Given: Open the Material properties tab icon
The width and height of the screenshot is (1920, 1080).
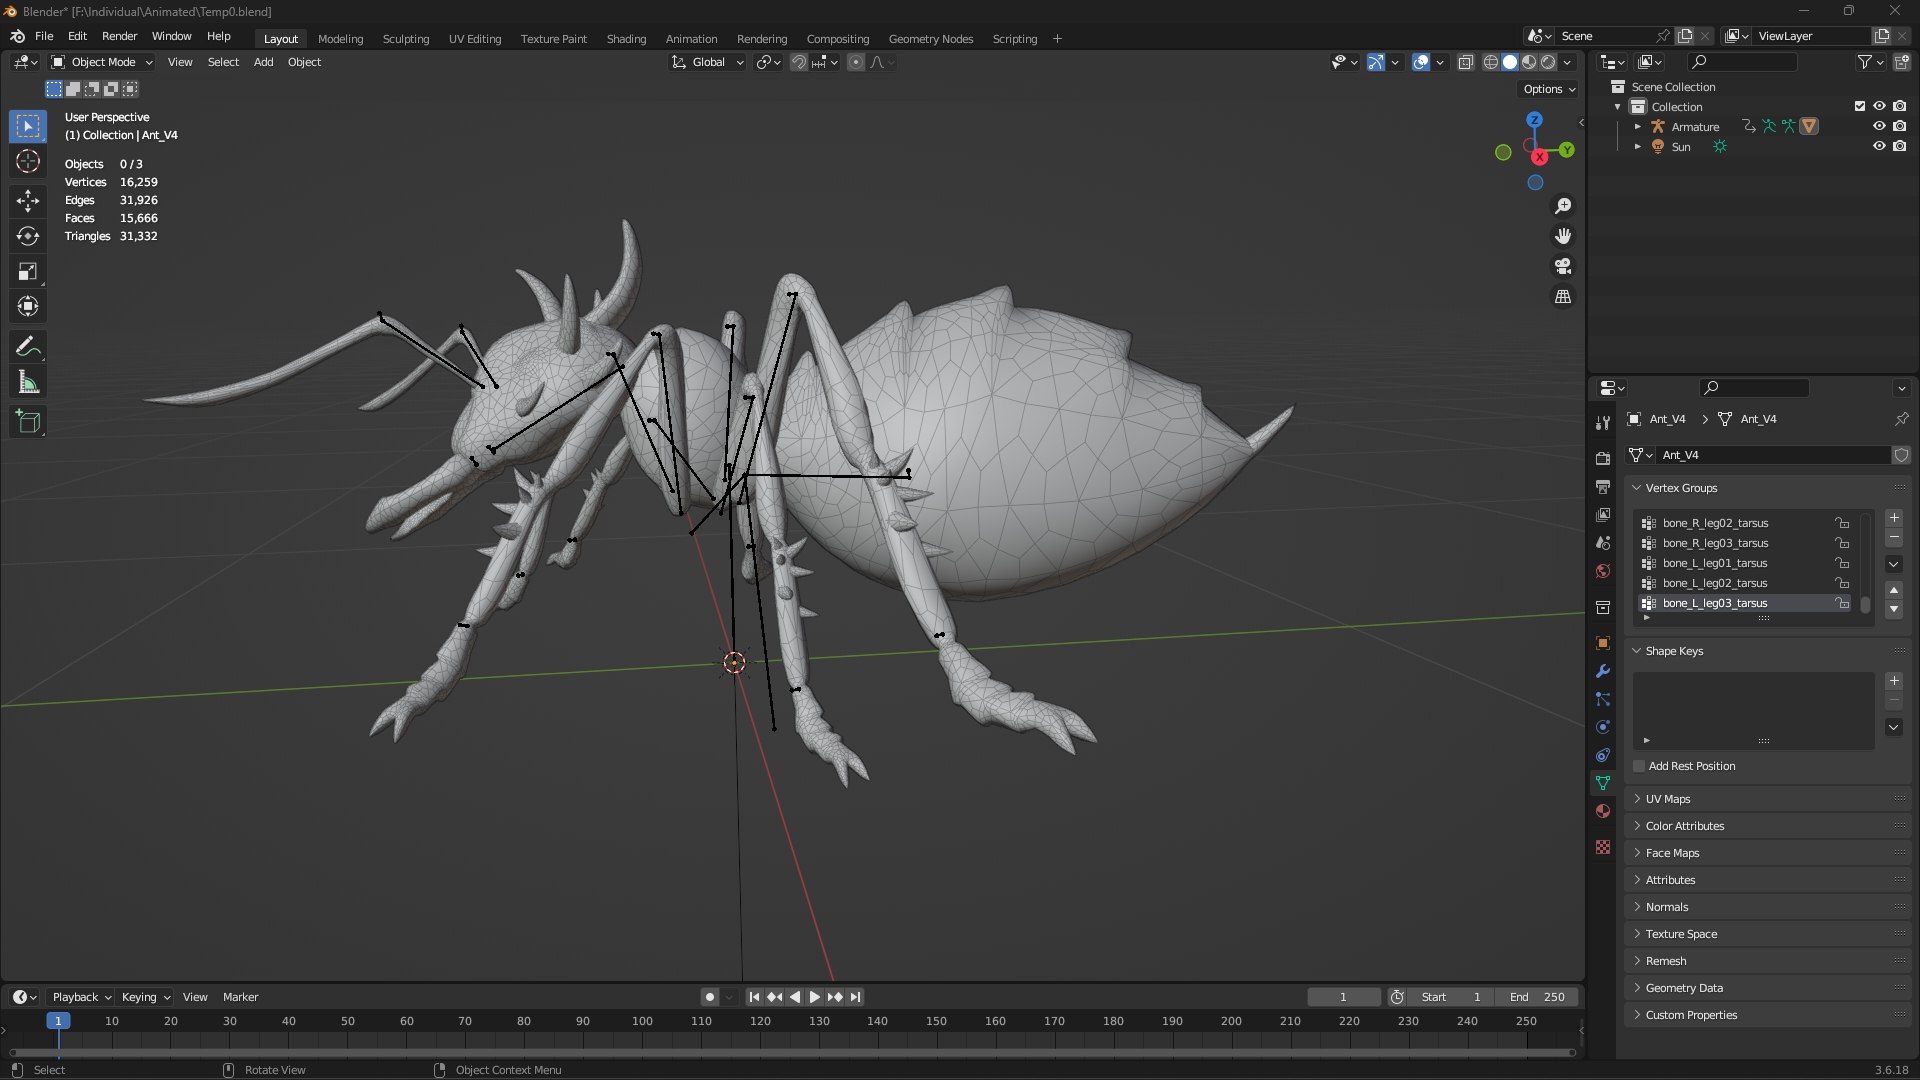Looking at the screenshot, I should coord(1603,811).
